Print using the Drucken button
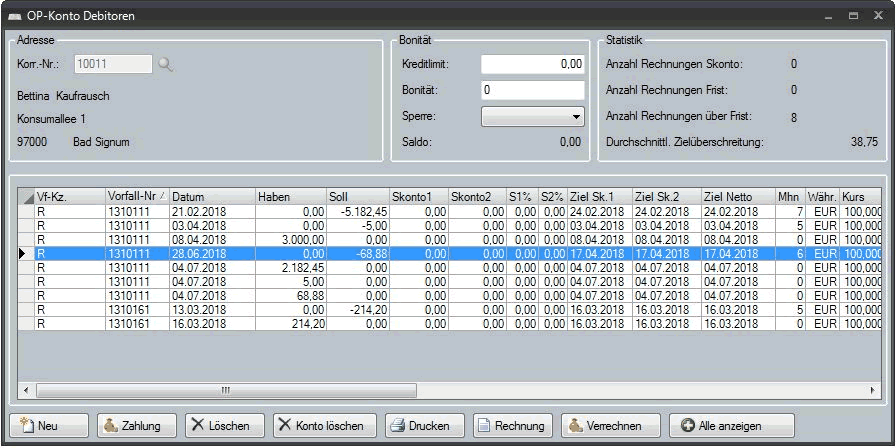The height and width of the screenshot is (448, 896). pos(425,426)
